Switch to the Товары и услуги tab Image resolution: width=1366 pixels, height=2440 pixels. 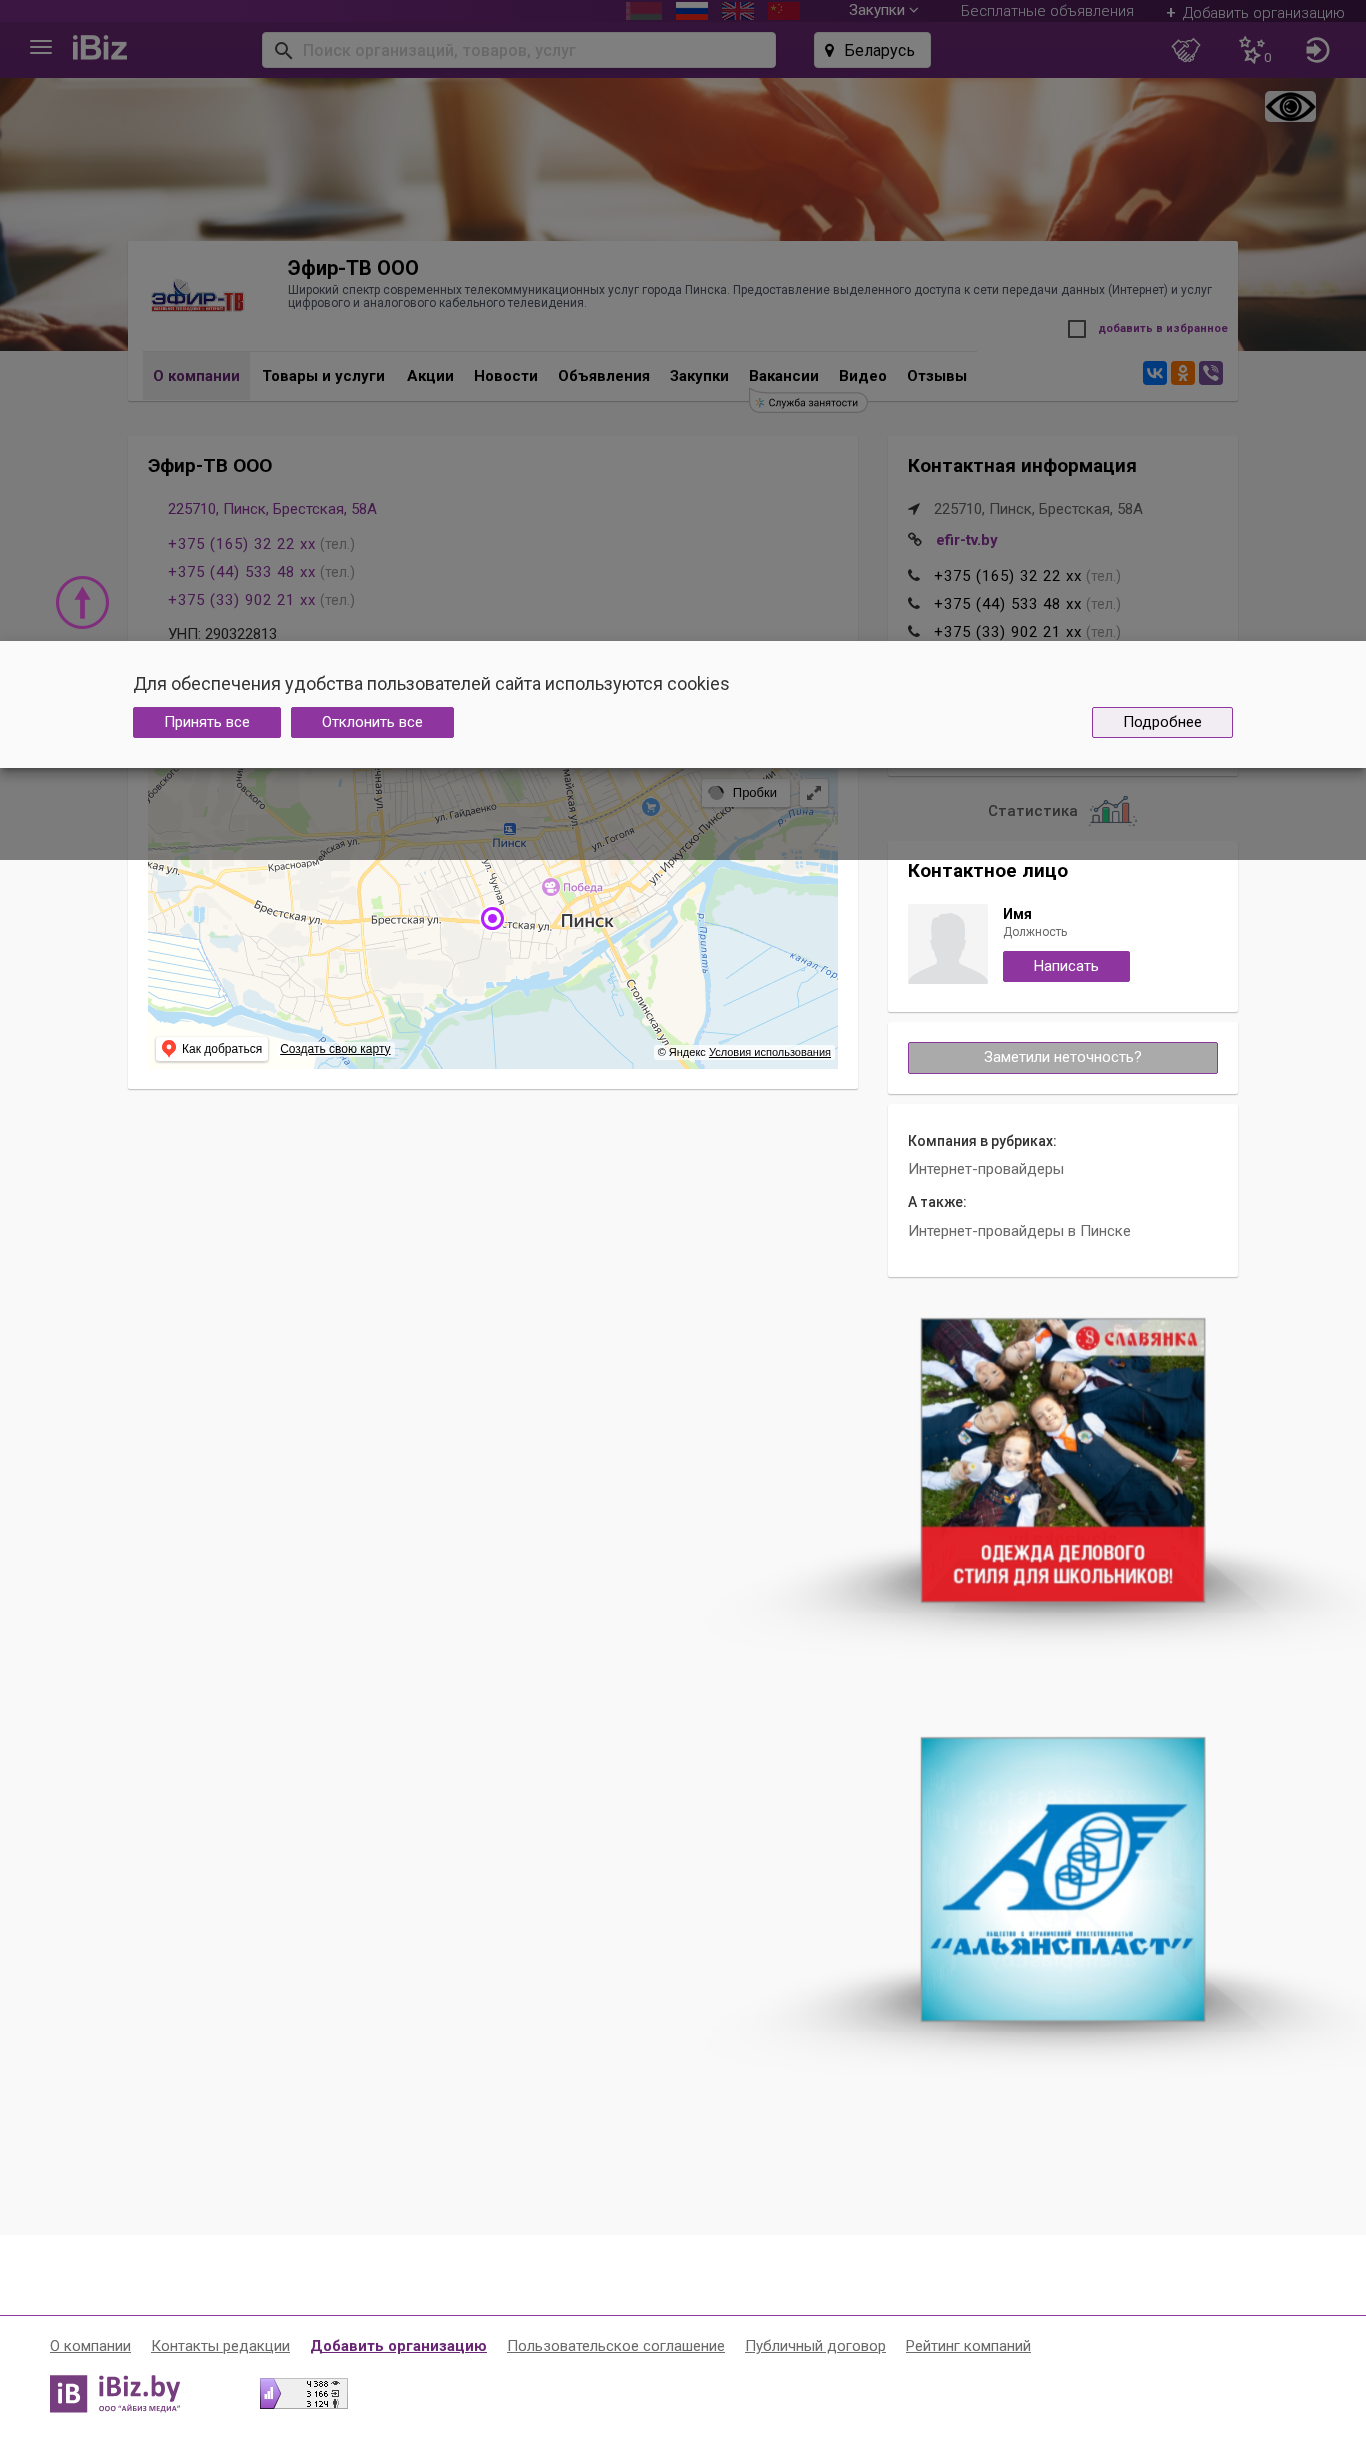324,376
